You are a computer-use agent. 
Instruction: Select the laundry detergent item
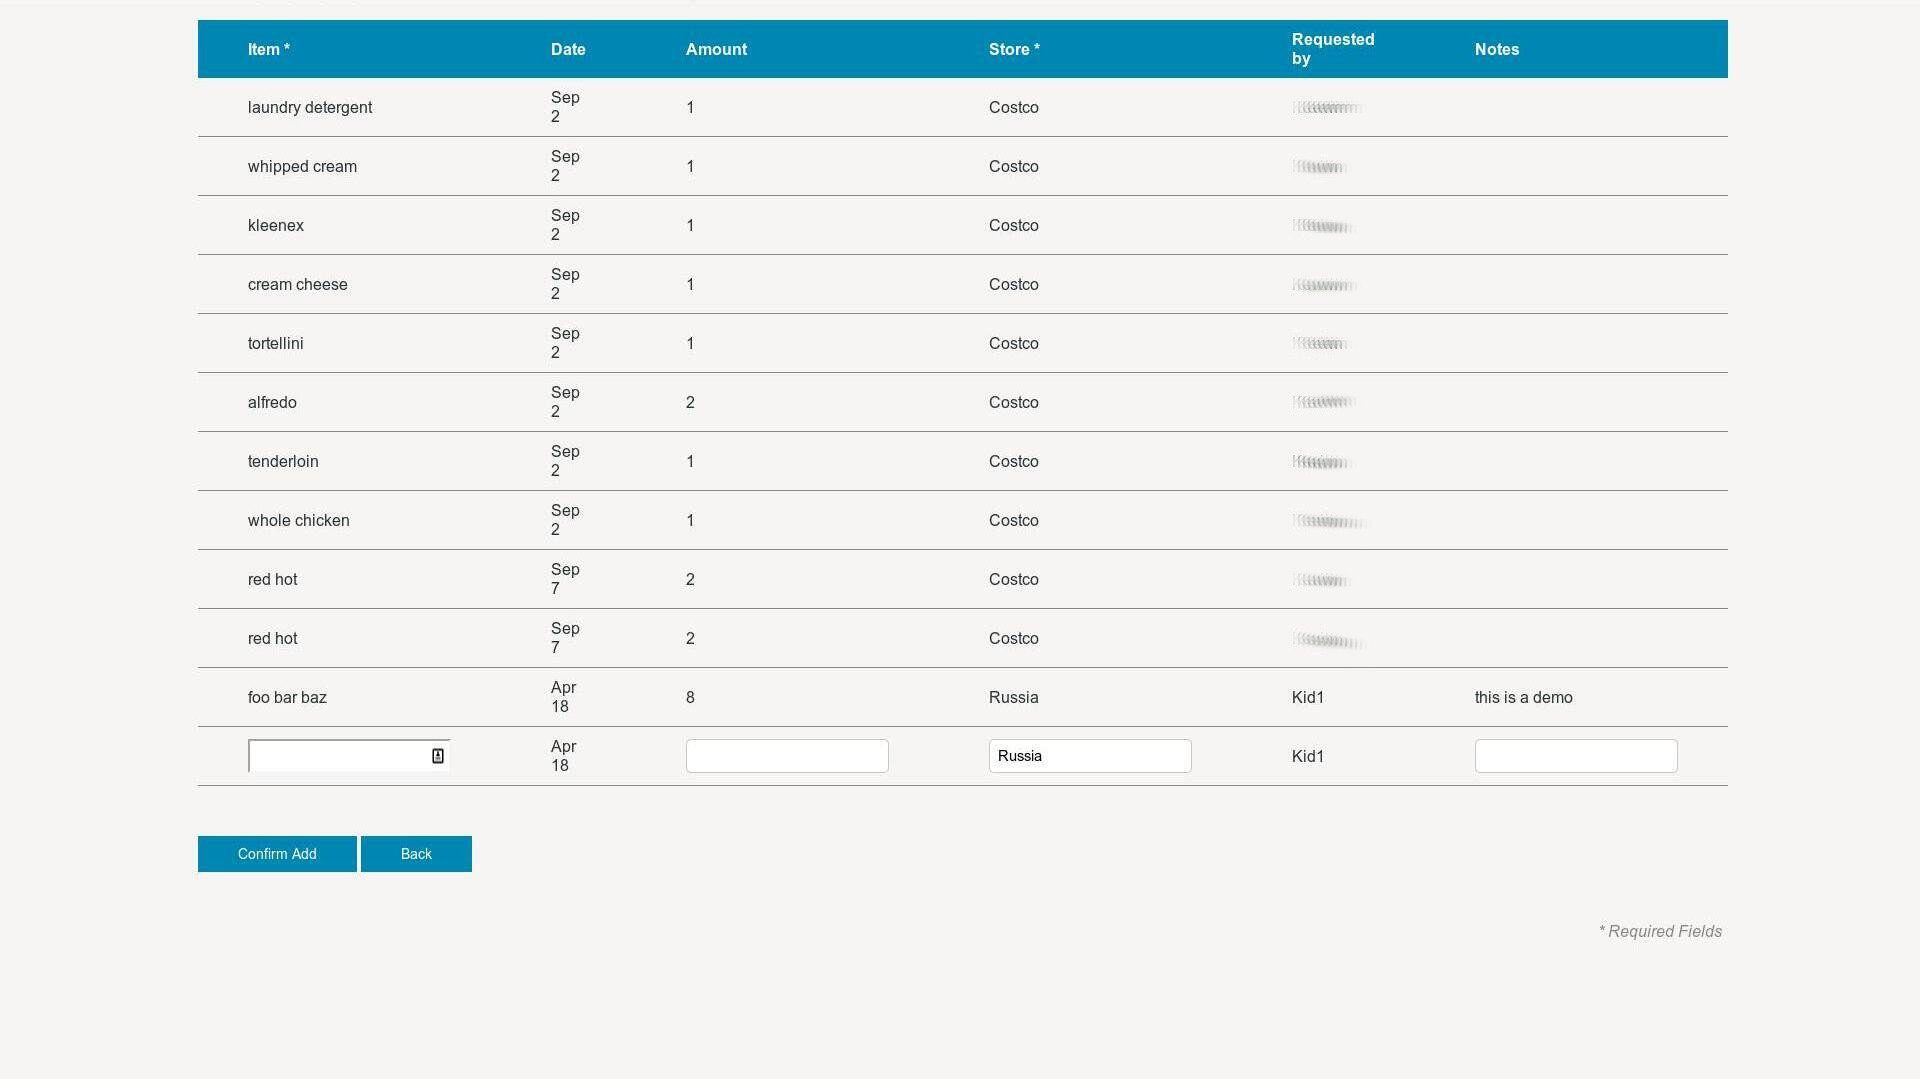click(x=310, y=107)
